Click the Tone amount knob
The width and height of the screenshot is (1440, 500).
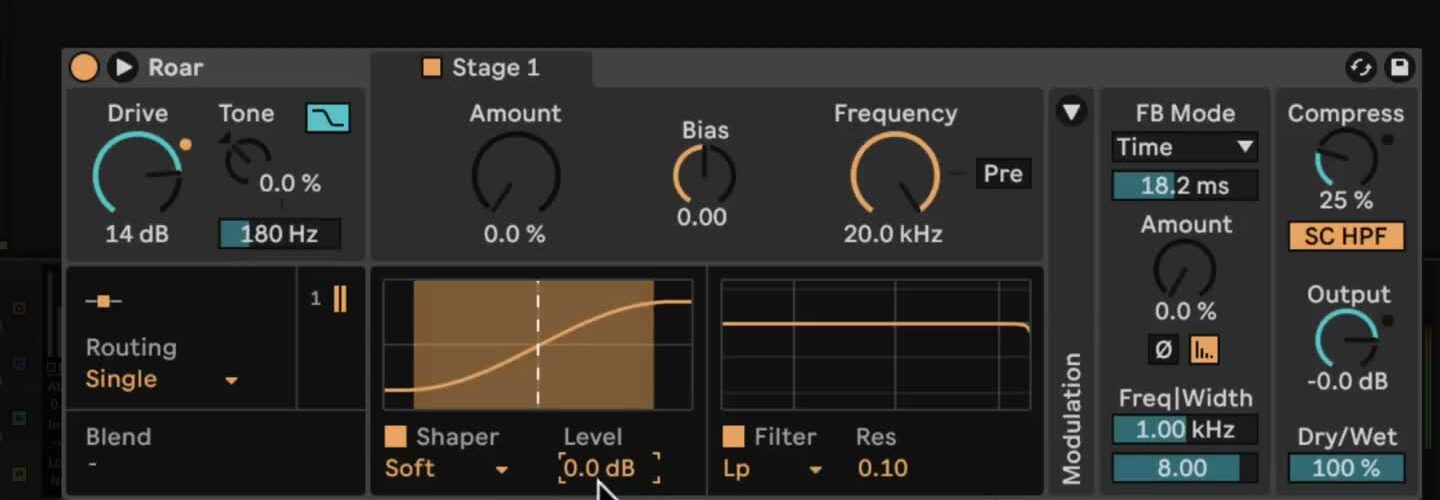247,158
